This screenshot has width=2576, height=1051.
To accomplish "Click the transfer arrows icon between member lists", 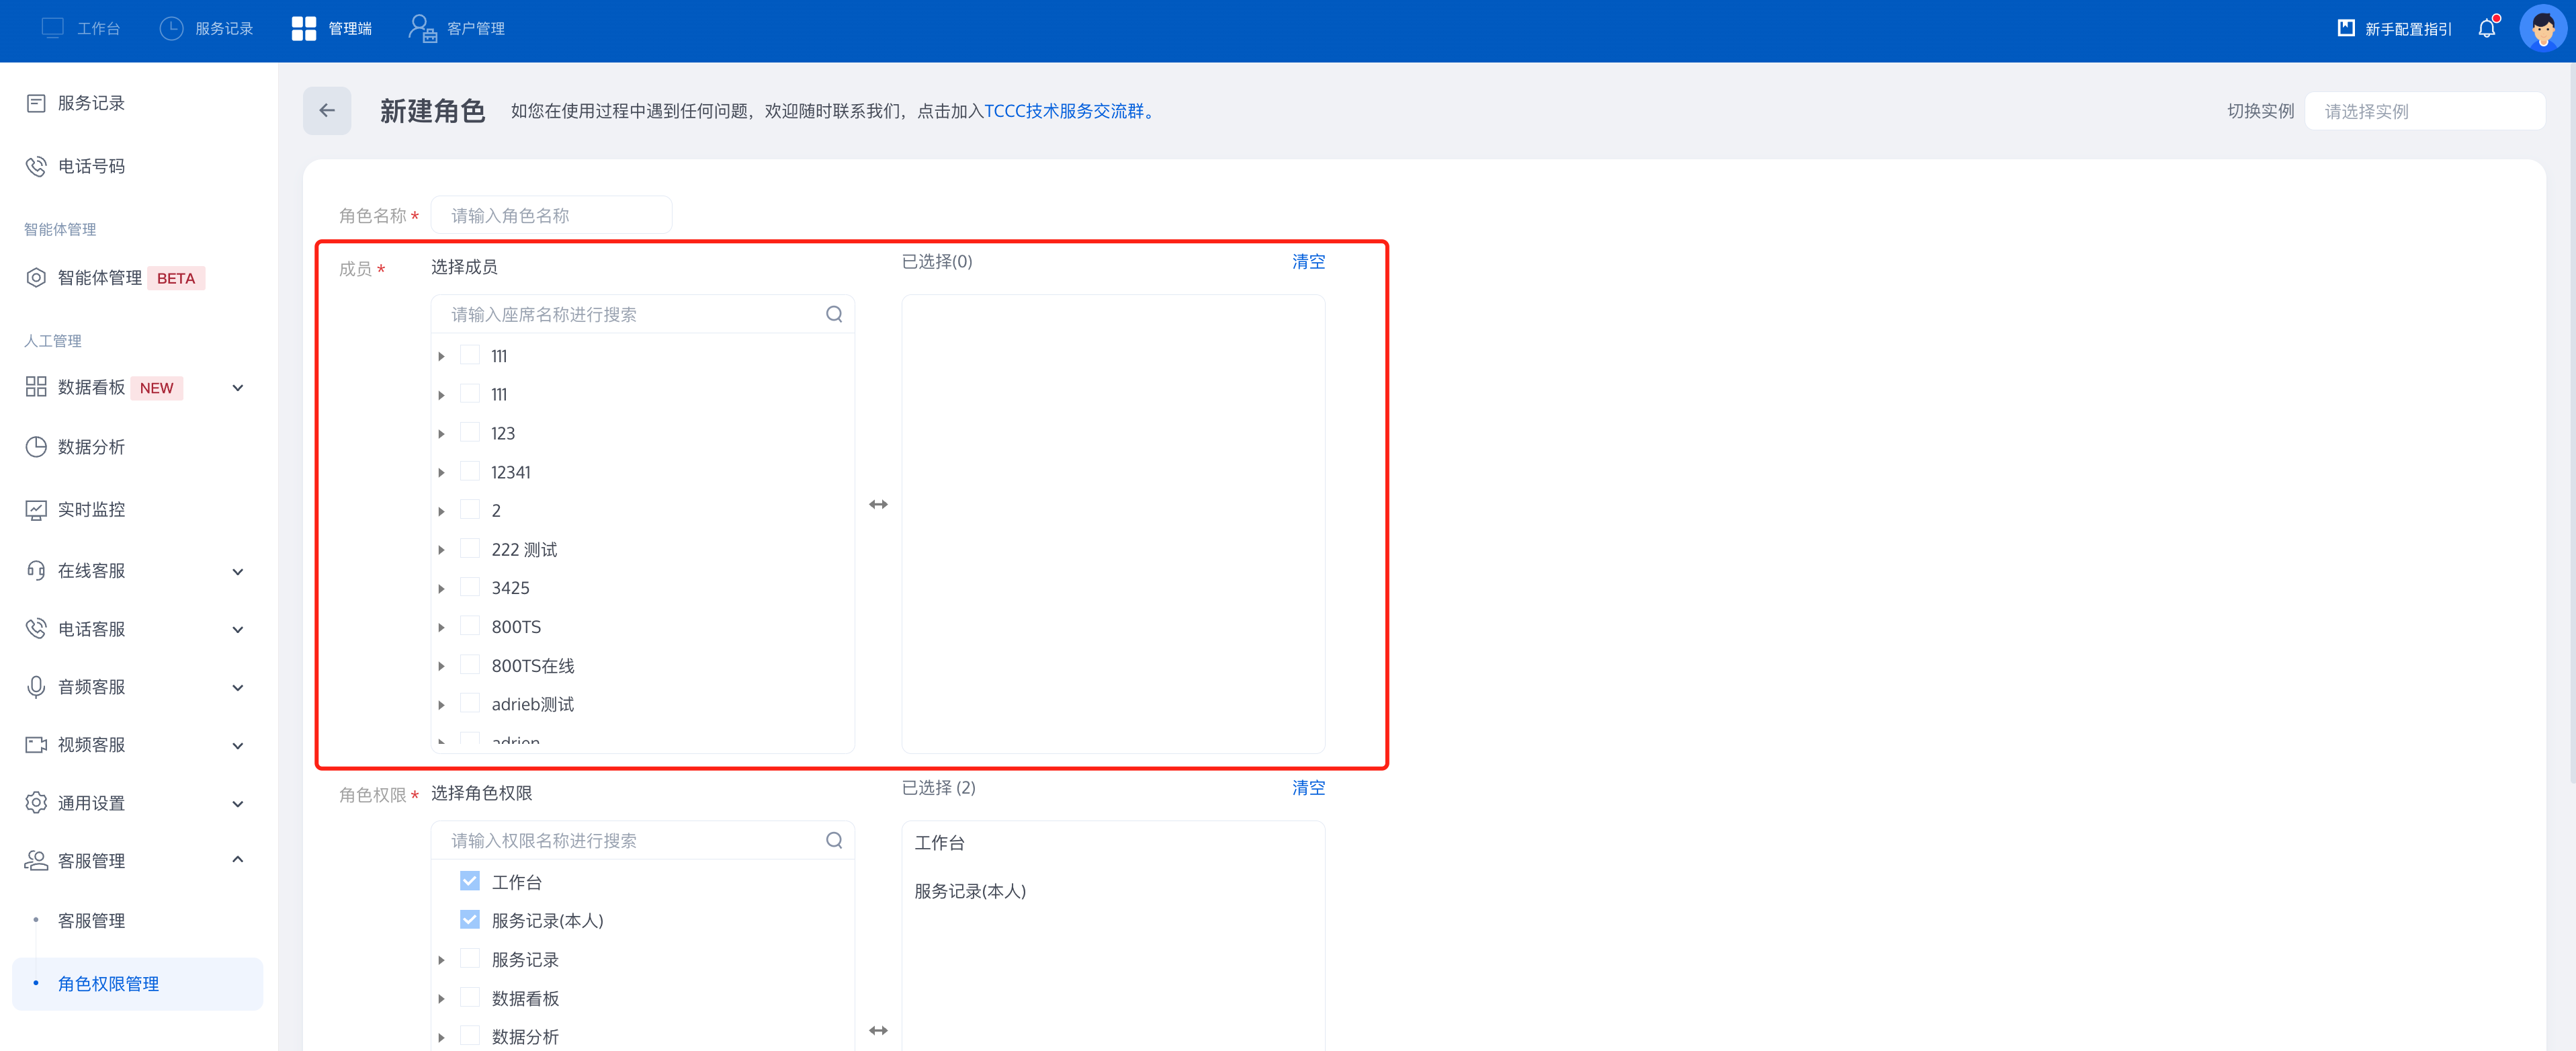I will pos(878,505).
